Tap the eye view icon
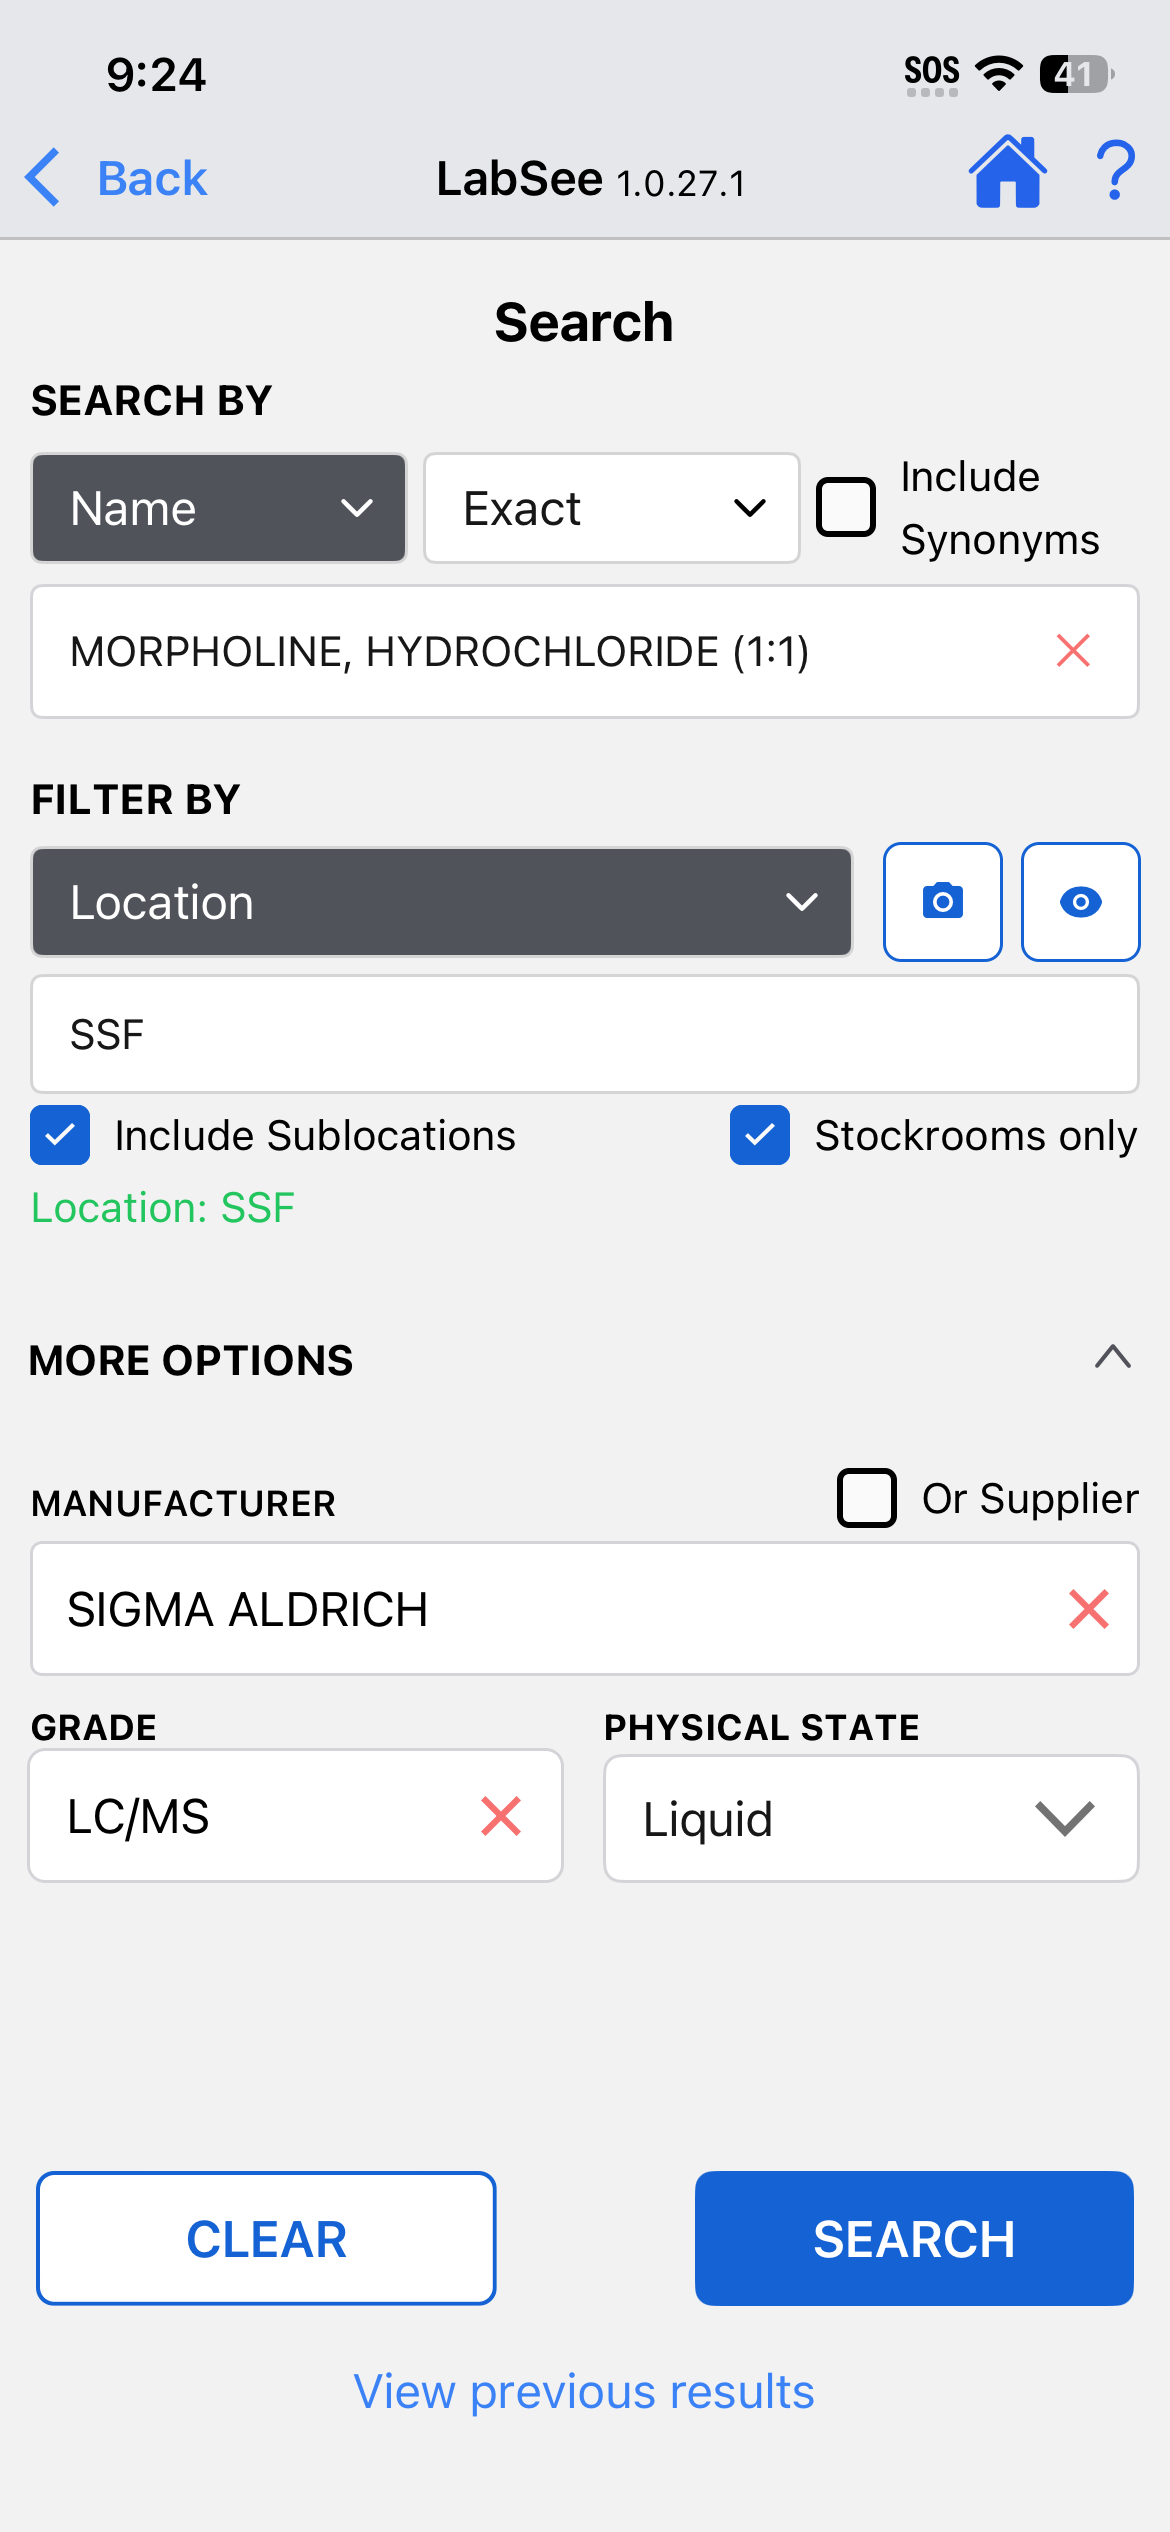 coord(1080,902)
